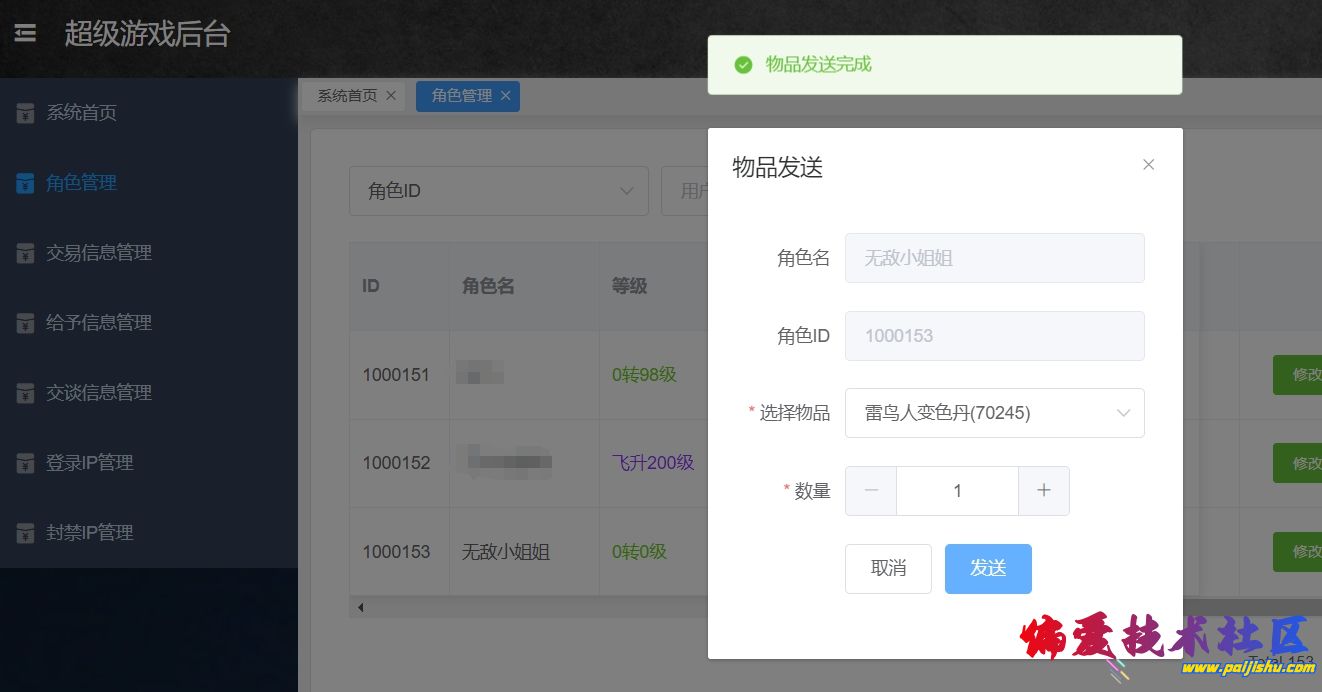
Task: Click the quantity input field showing 1
Action: click(x=956, y=490)
